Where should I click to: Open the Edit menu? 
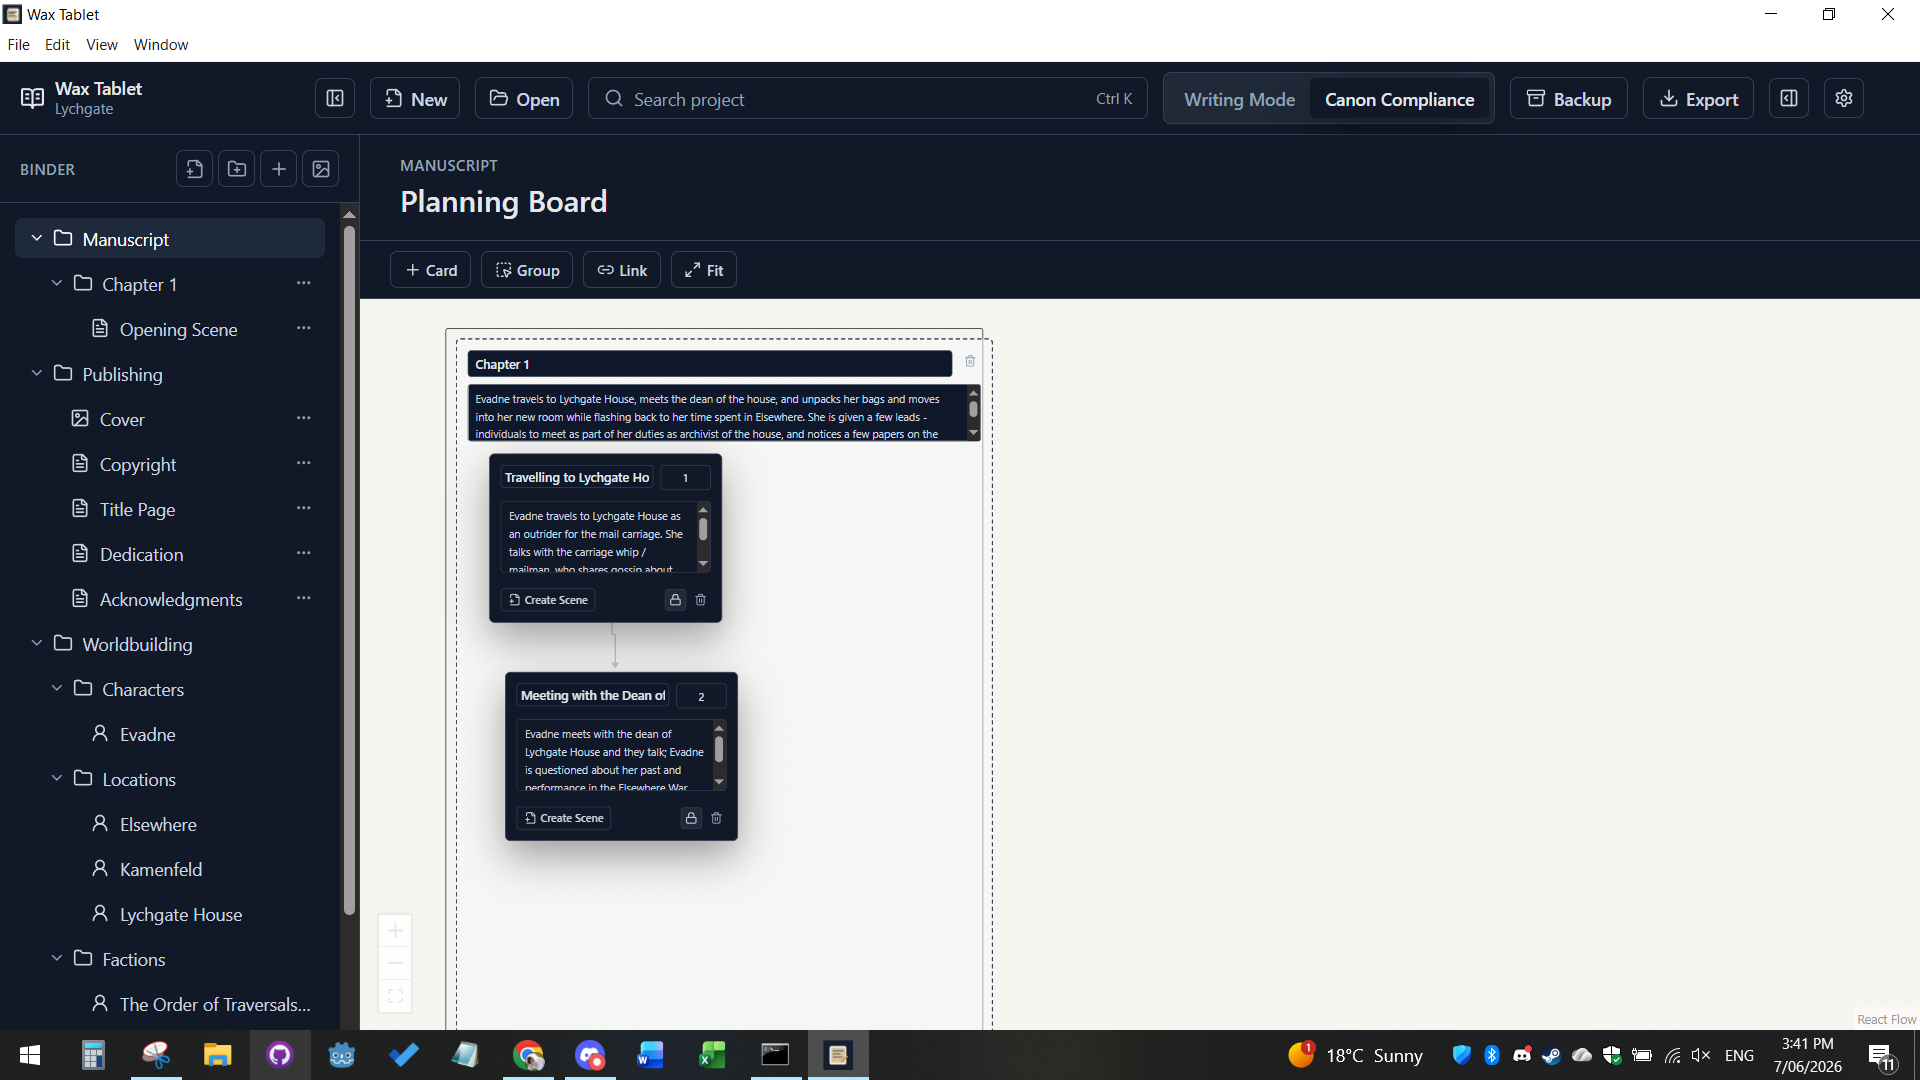(x=57, y=45)
